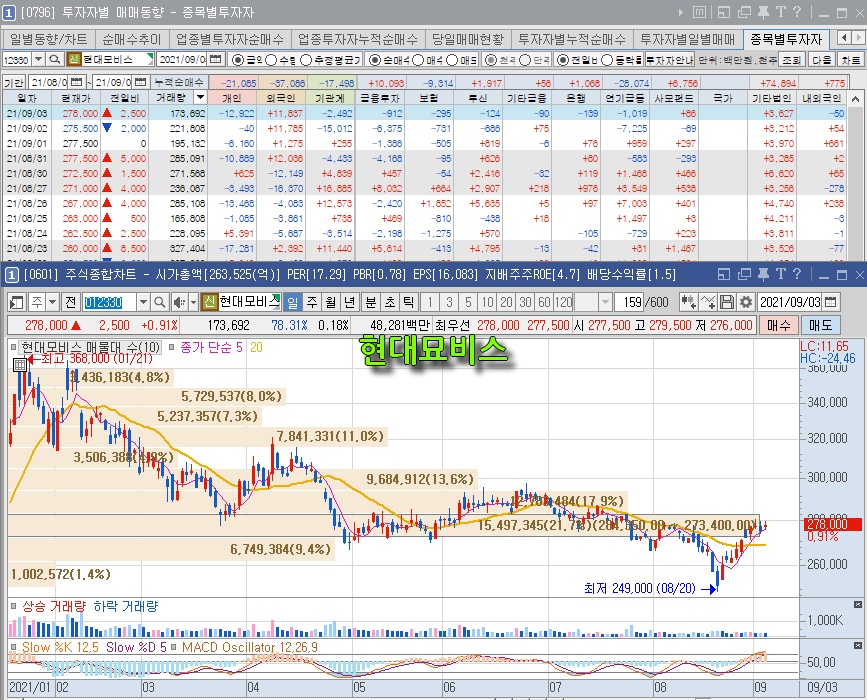This screenshot has height=700, width=867.
Task: Click the red 매수 buy button
Action: click(779, 325)
